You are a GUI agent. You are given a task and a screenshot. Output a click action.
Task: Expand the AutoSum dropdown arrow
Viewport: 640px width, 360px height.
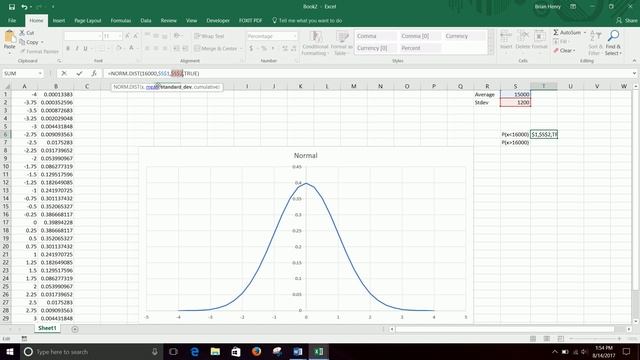click(585, 32)
